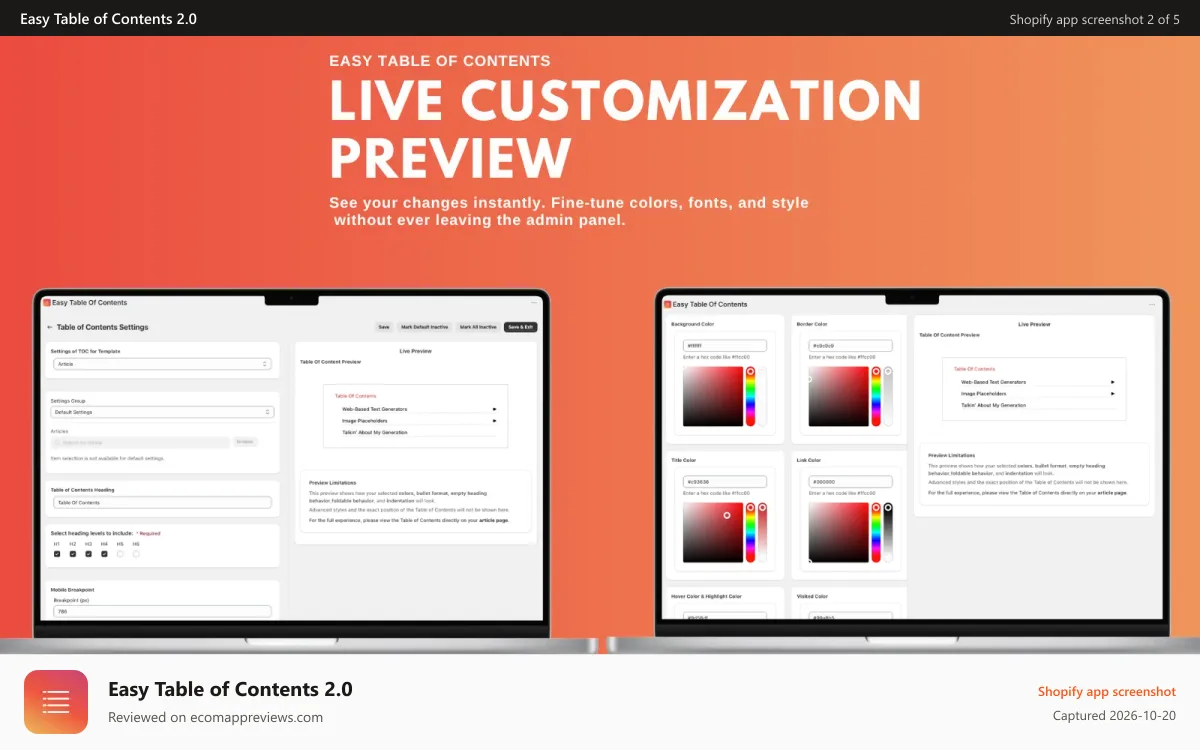Click the Table of Contents Heading text field
1200x750 pixels.
(x=162, y=502)
